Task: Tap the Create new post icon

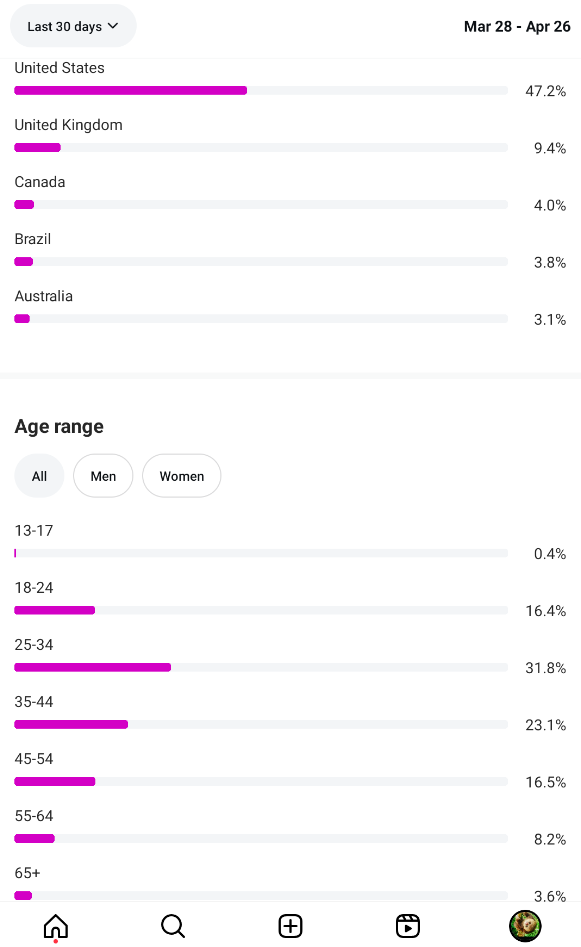Action: coord(290,925)
